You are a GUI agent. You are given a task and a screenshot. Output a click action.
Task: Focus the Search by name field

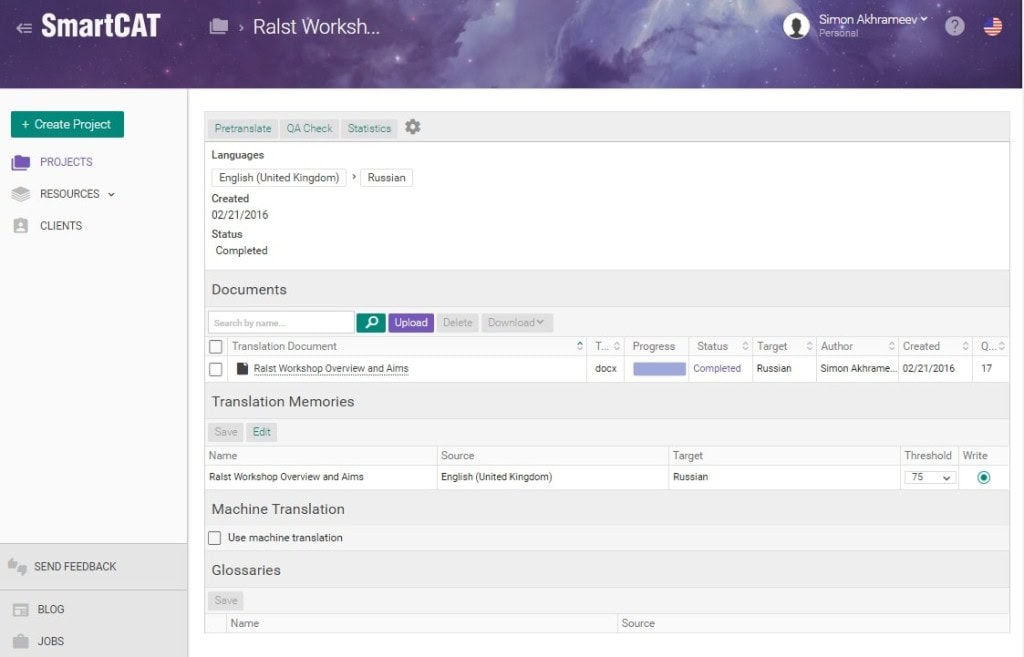point(281,323)
